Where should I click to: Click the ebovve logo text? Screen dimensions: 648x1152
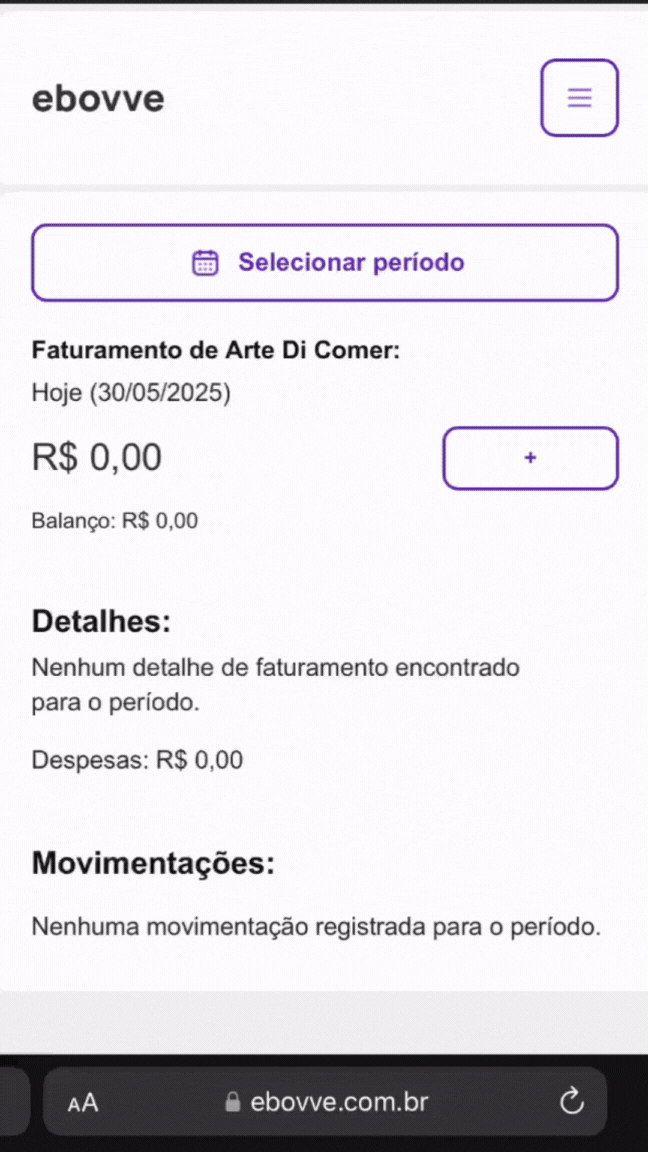pyautogui.click(x=97, y=97)
